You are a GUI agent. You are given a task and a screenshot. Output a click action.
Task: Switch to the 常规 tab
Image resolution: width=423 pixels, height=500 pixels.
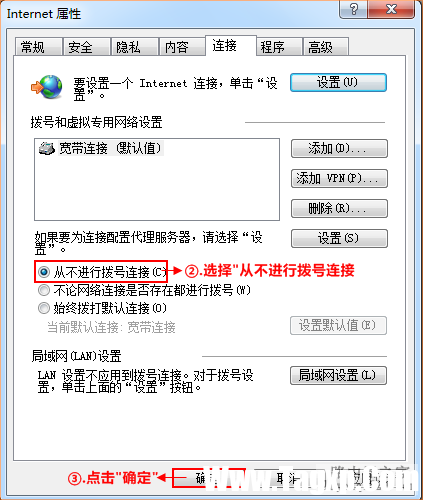39,47
